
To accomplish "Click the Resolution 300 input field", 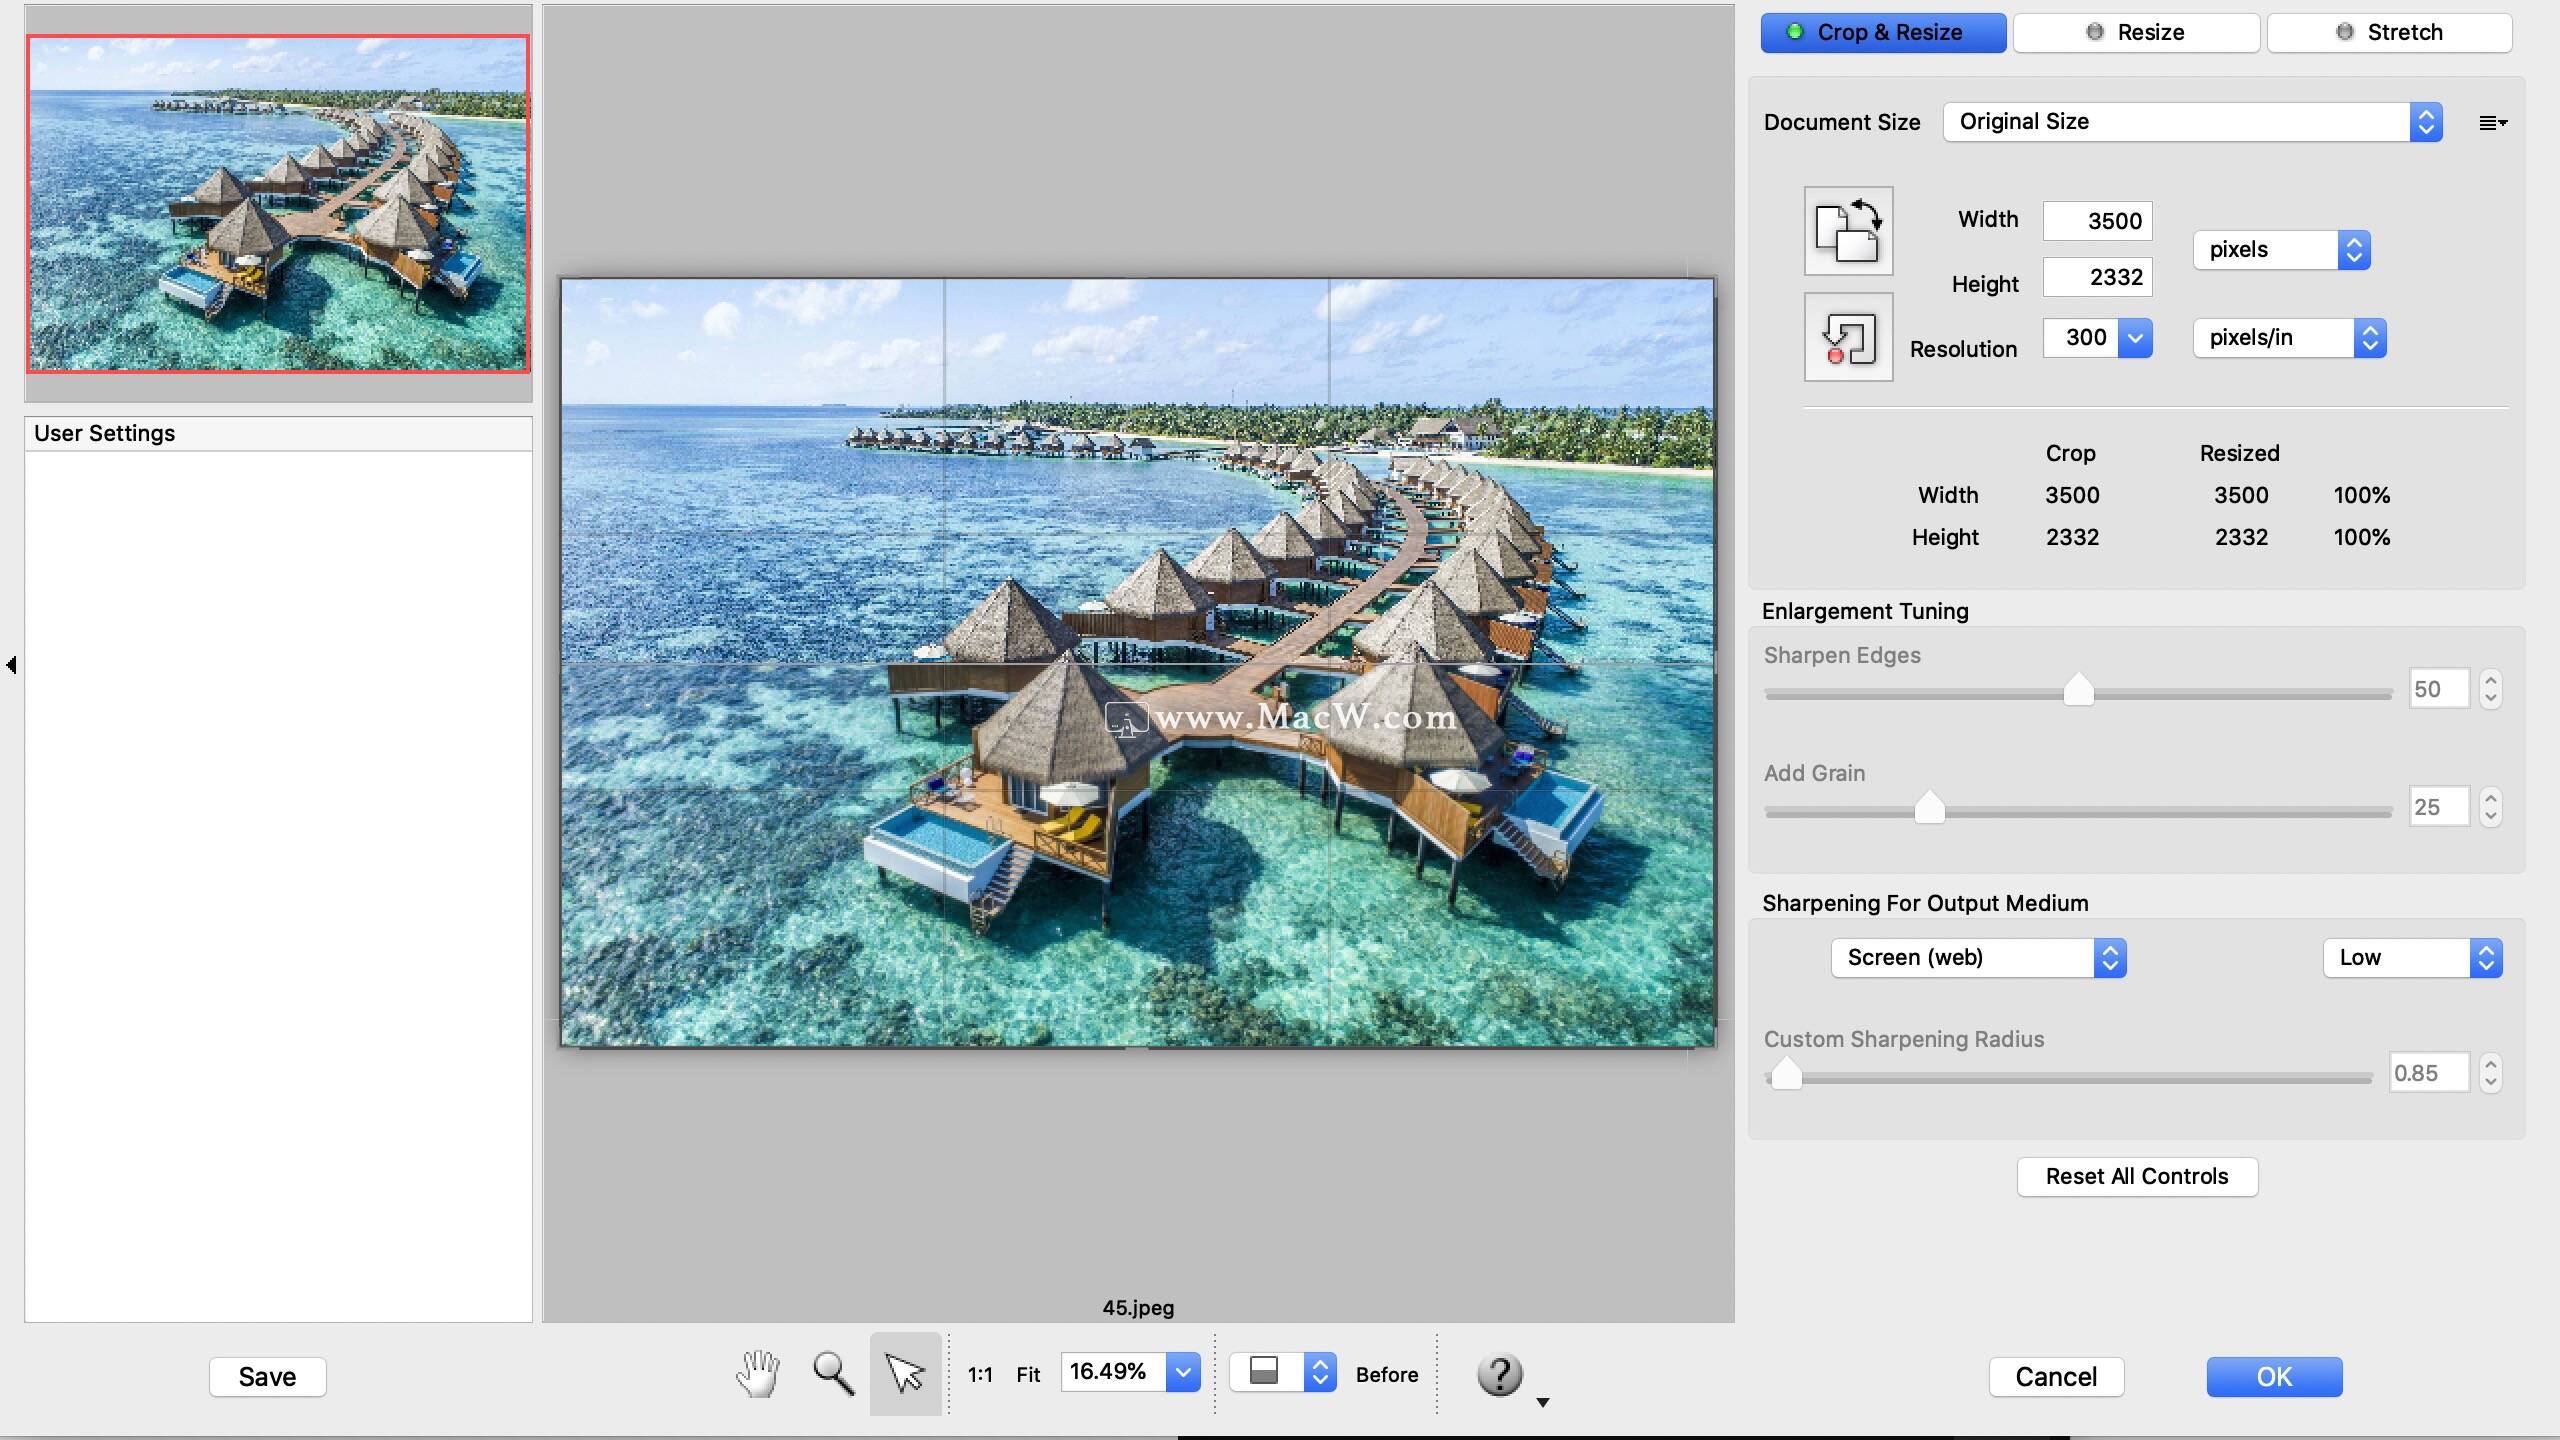I will pyautogui.click(x=2080, y=338).
